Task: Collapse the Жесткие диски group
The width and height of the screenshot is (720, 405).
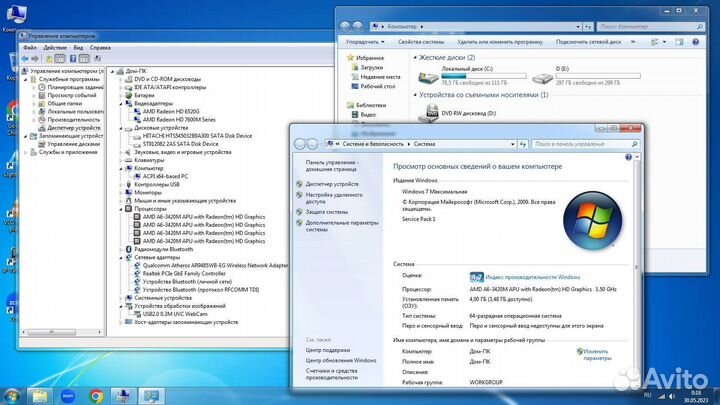Action: tap(415, 57)
